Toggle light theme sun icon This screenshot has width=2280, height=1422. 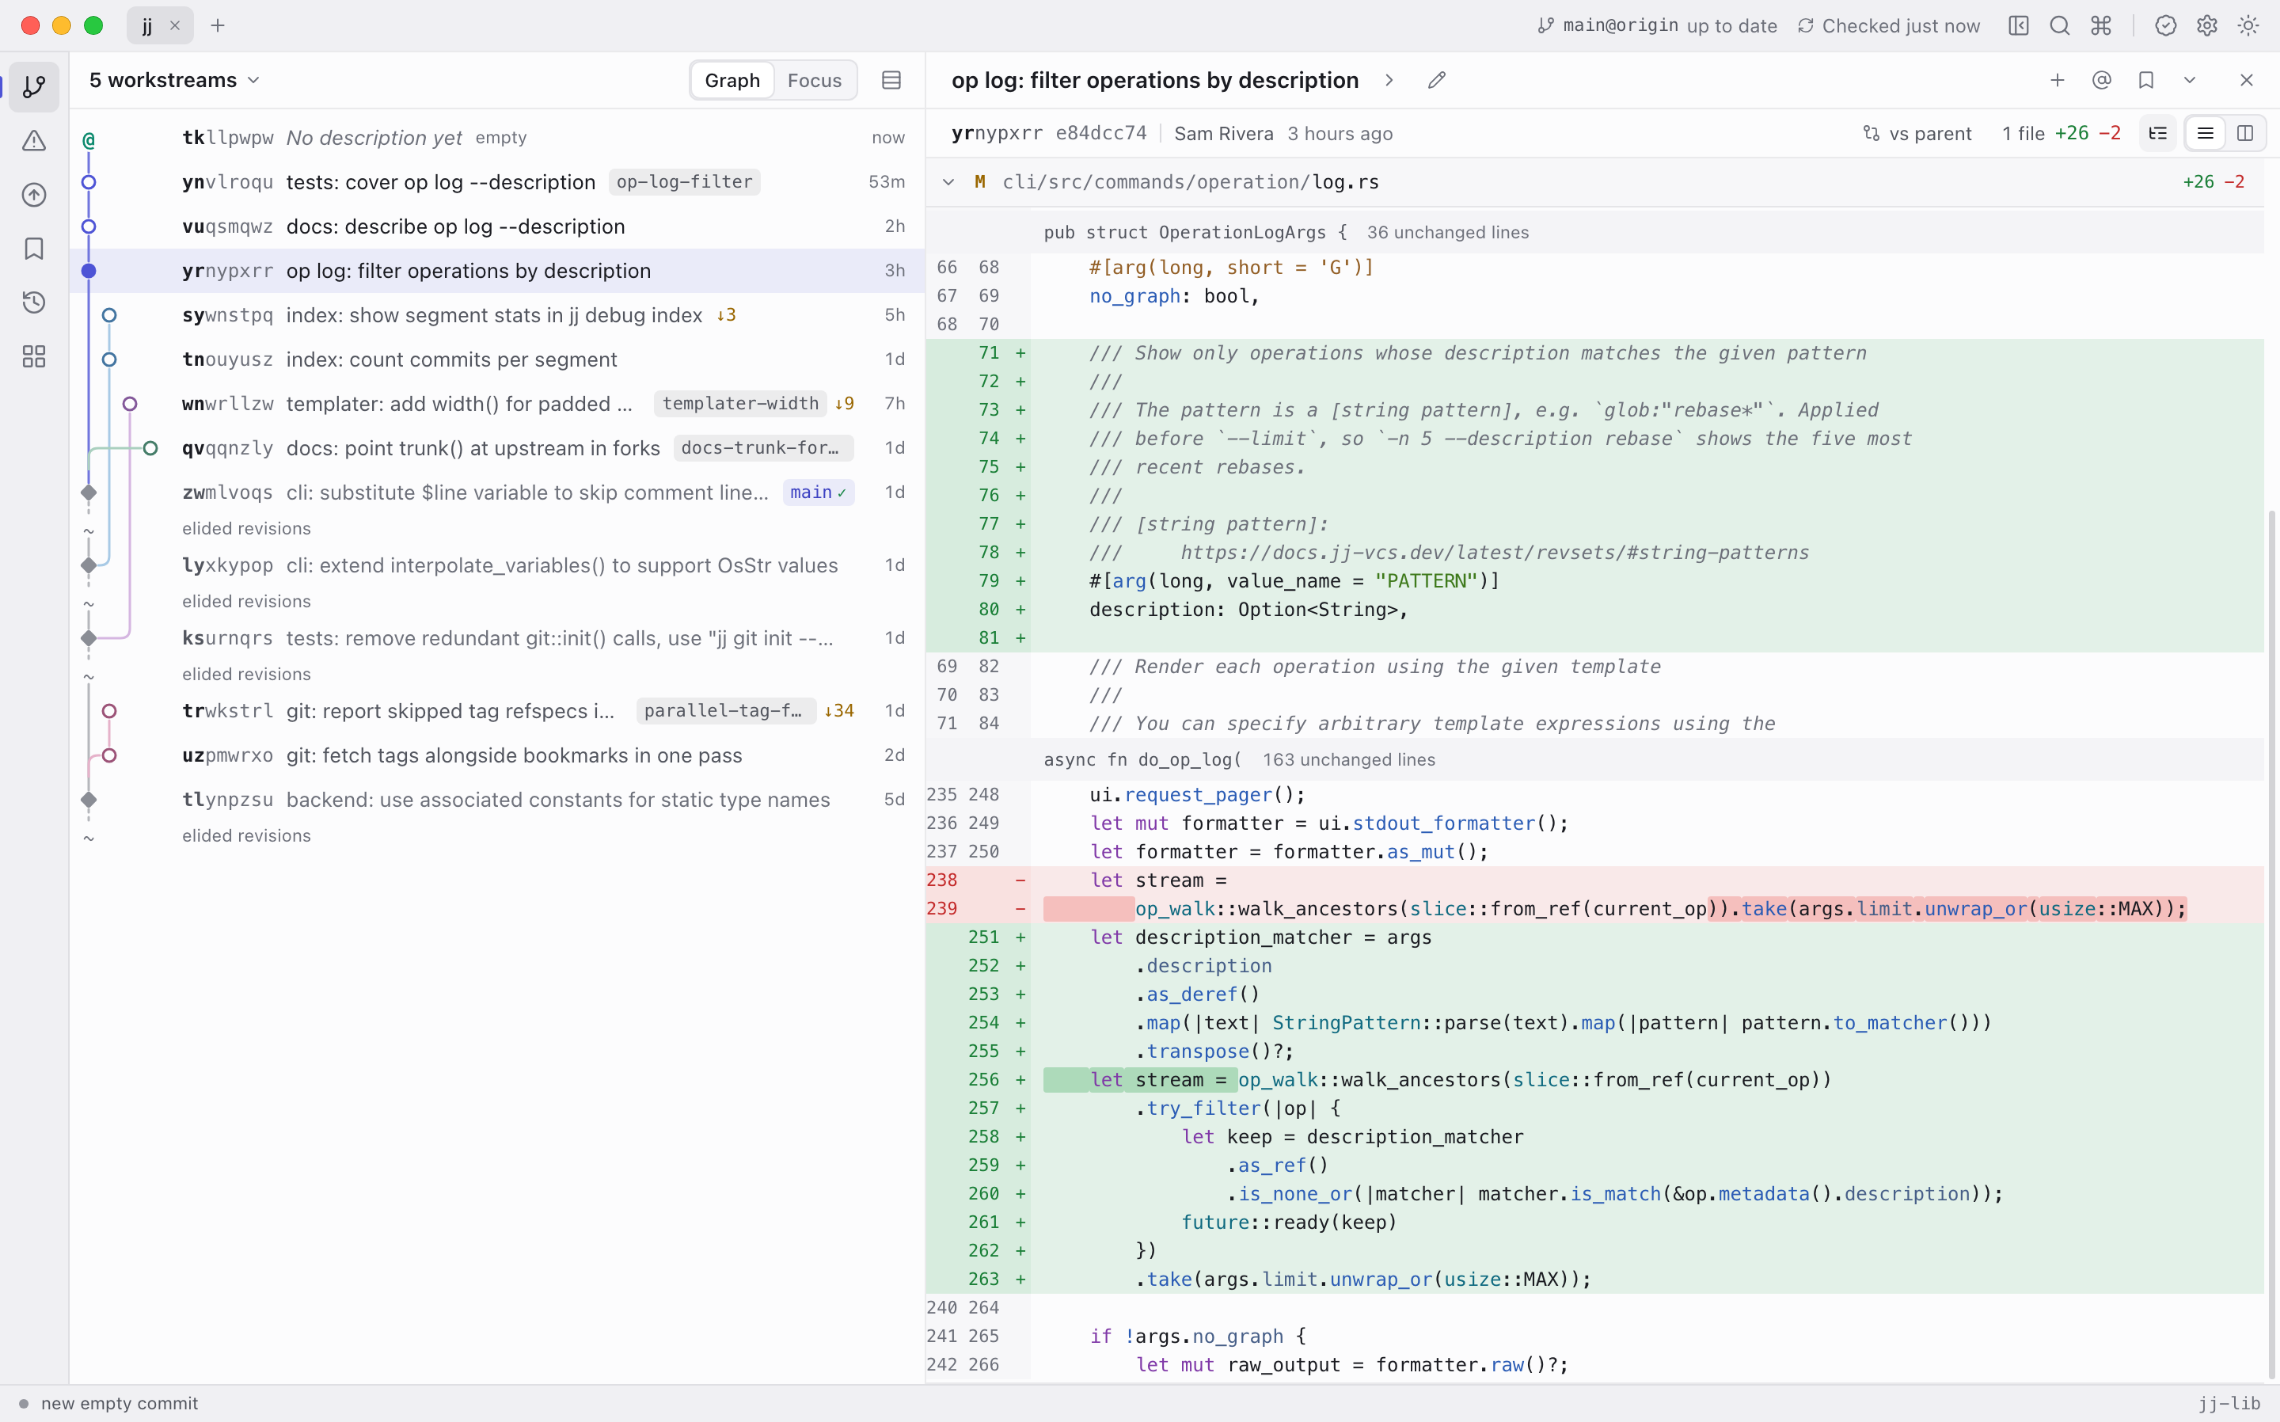pyautogui.click(x=2248, y=26)
